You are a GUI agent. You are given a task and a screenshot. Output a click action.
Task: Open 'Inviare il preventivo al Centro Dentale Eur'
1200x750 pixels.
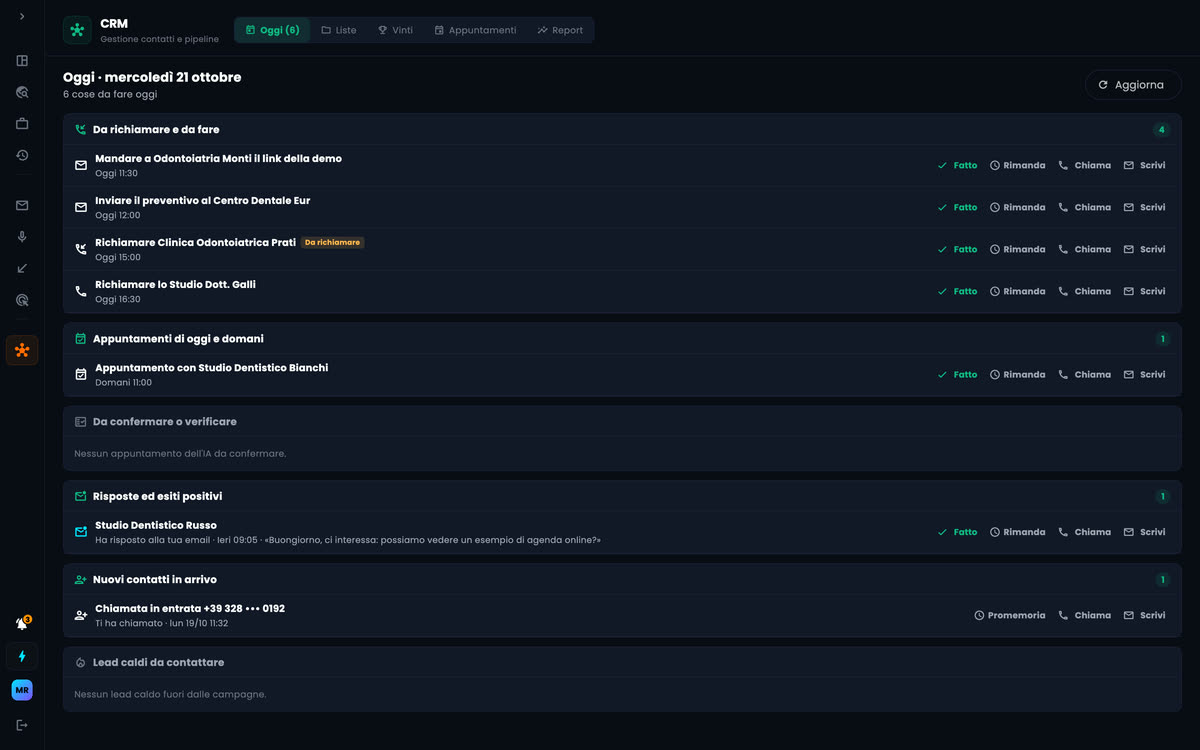pyautogui.click(x=203, y=201)
